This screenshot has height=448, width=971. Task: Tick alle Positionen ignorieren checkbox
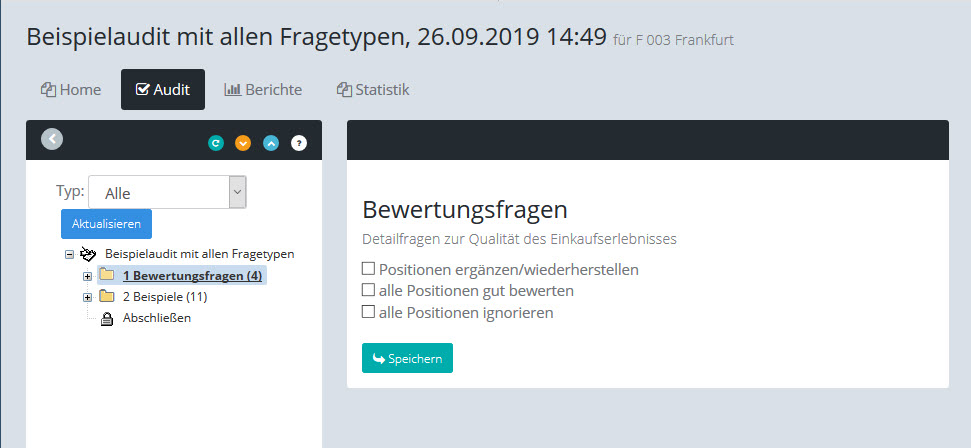(368, 312)
